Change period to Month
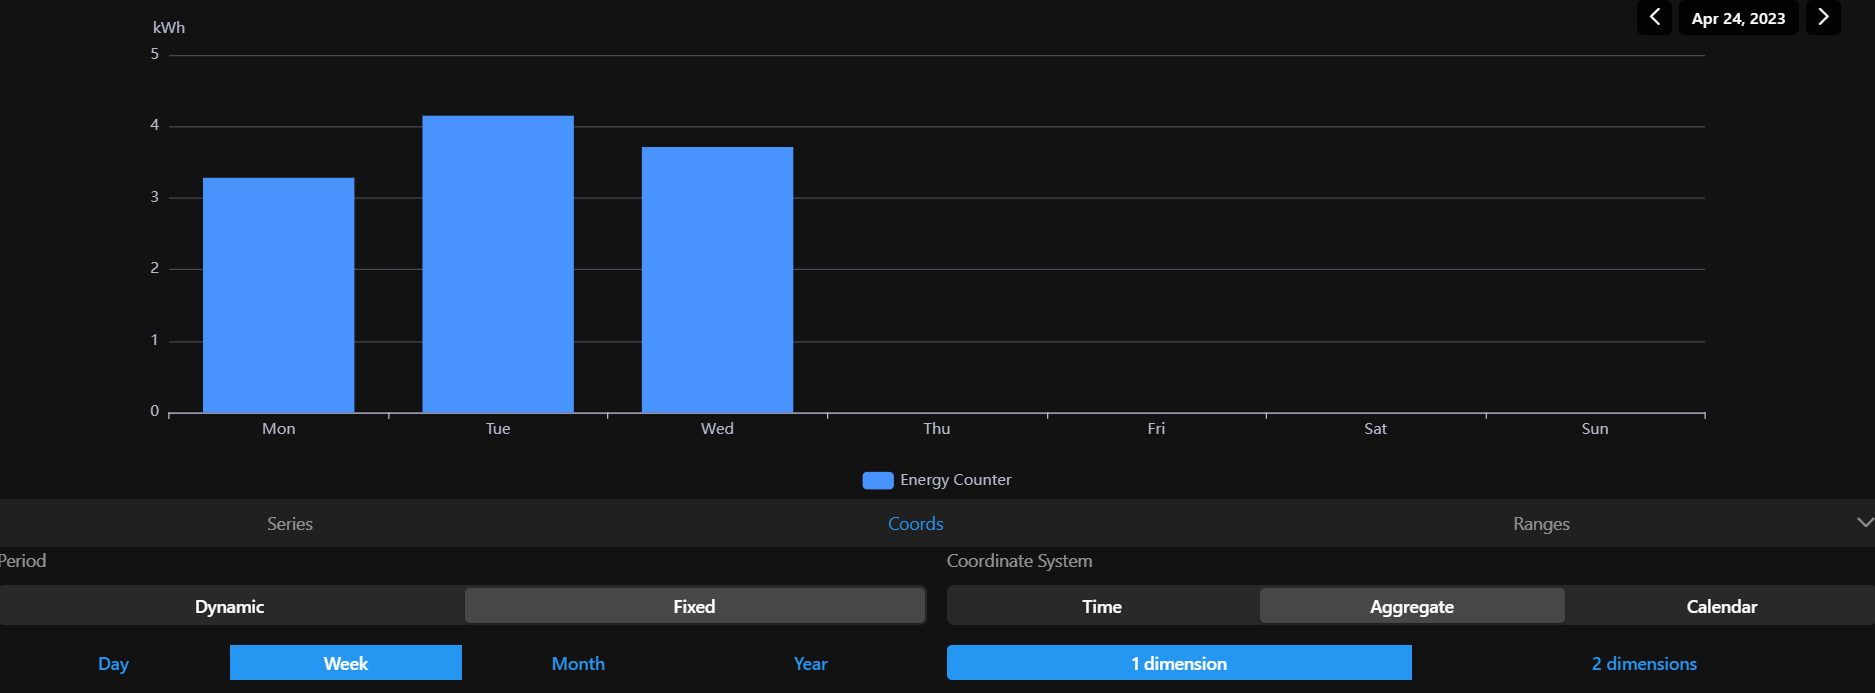The image size is (1875, 693). click(578, 663)
